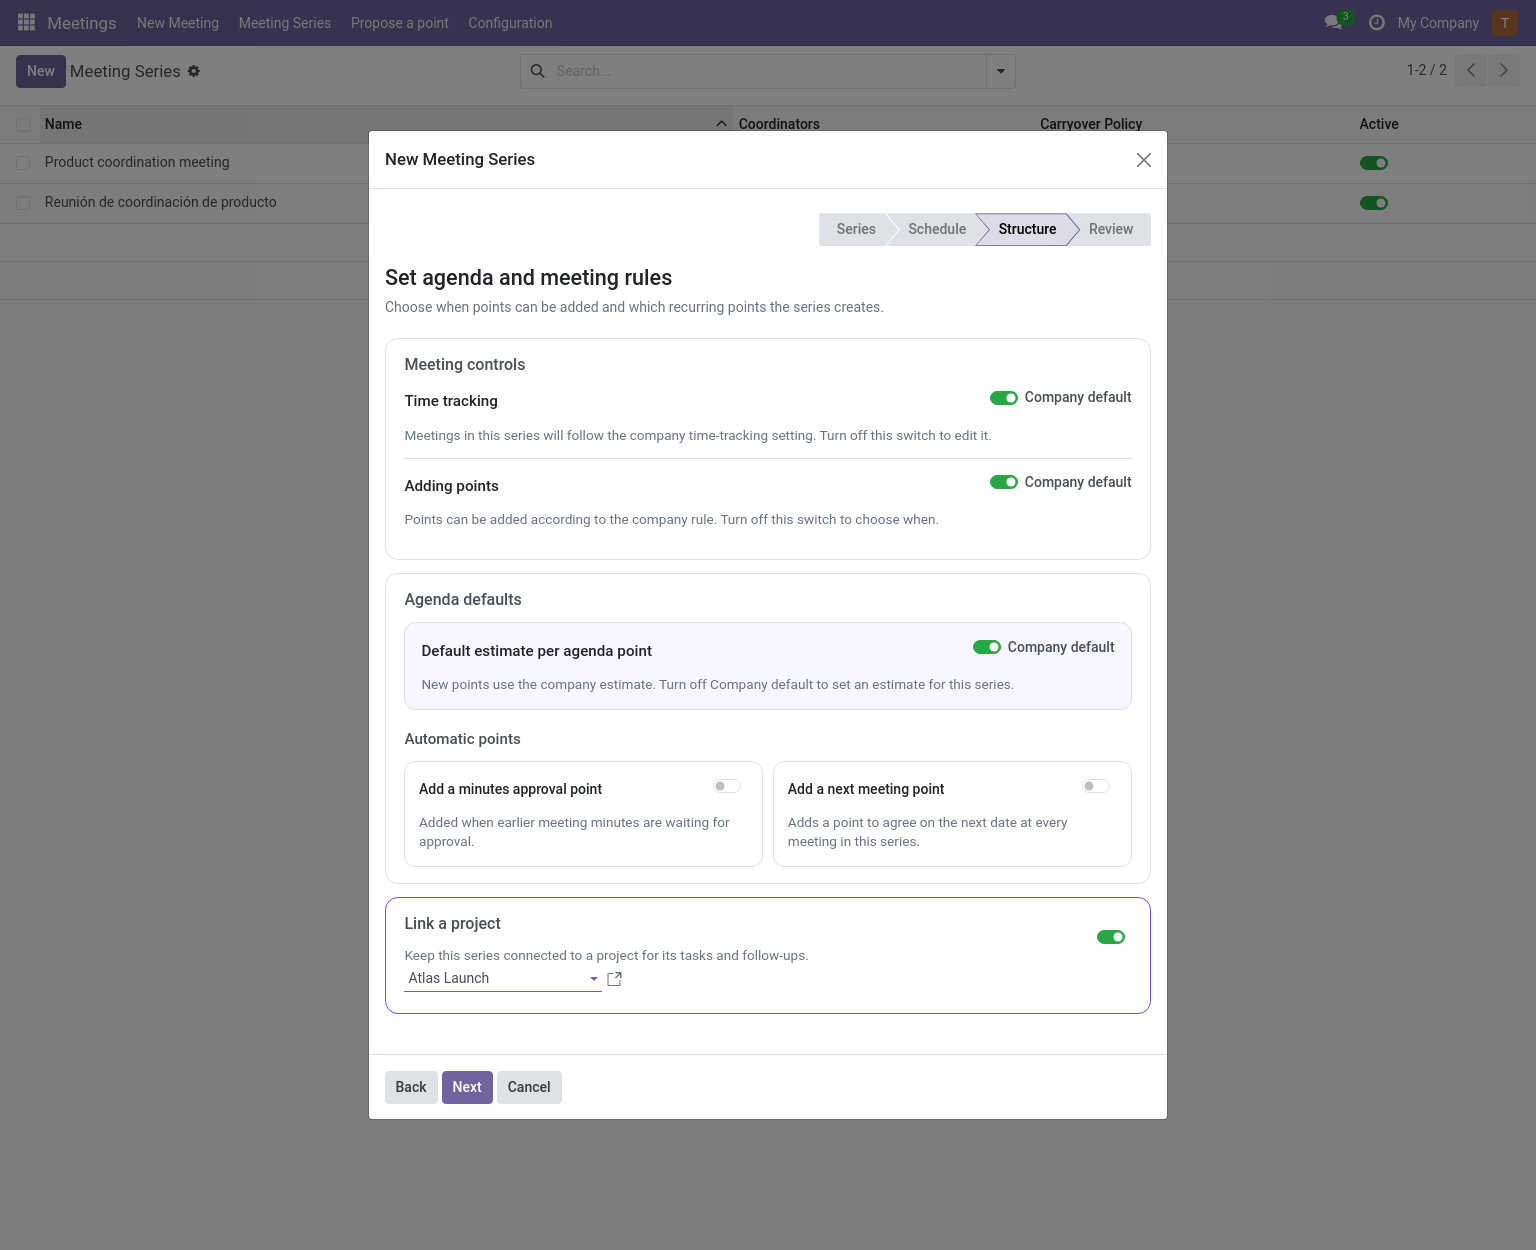
Task: Sort by the Name column caret
Action: (x=721, y=124)
